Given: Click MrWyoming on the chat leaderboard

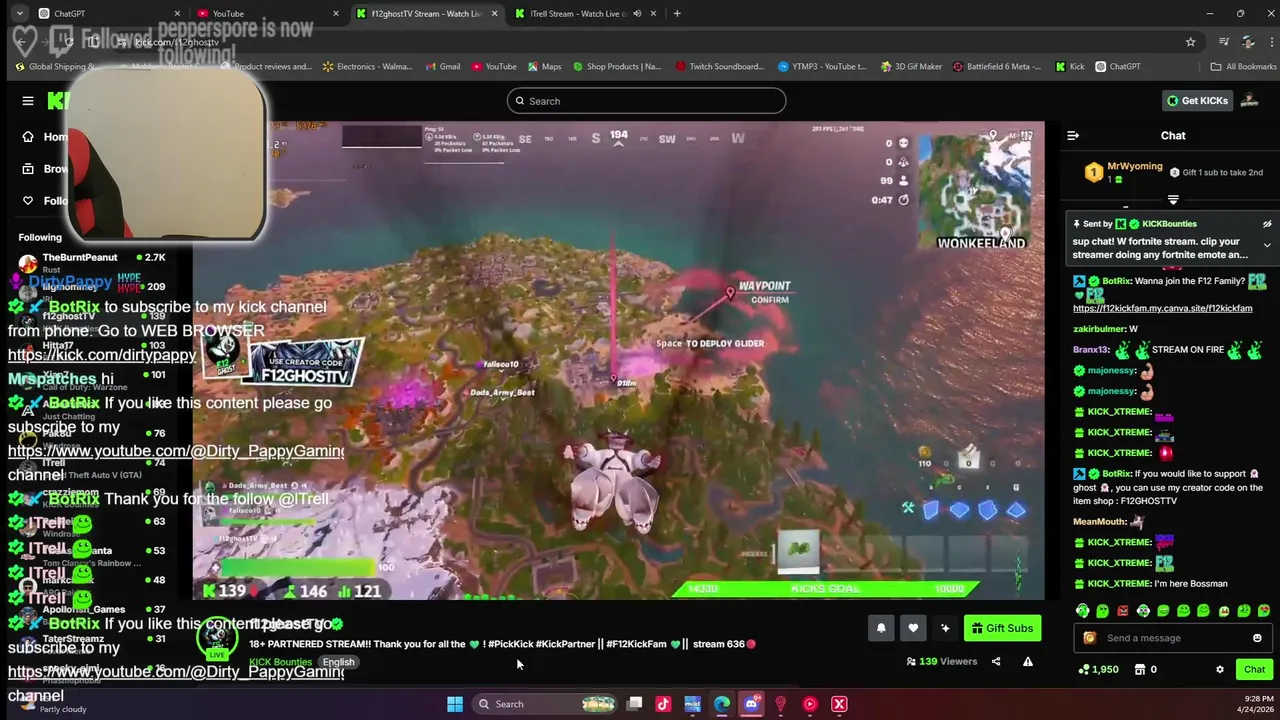Looking at the screenshot, I should pos(1135,167).
